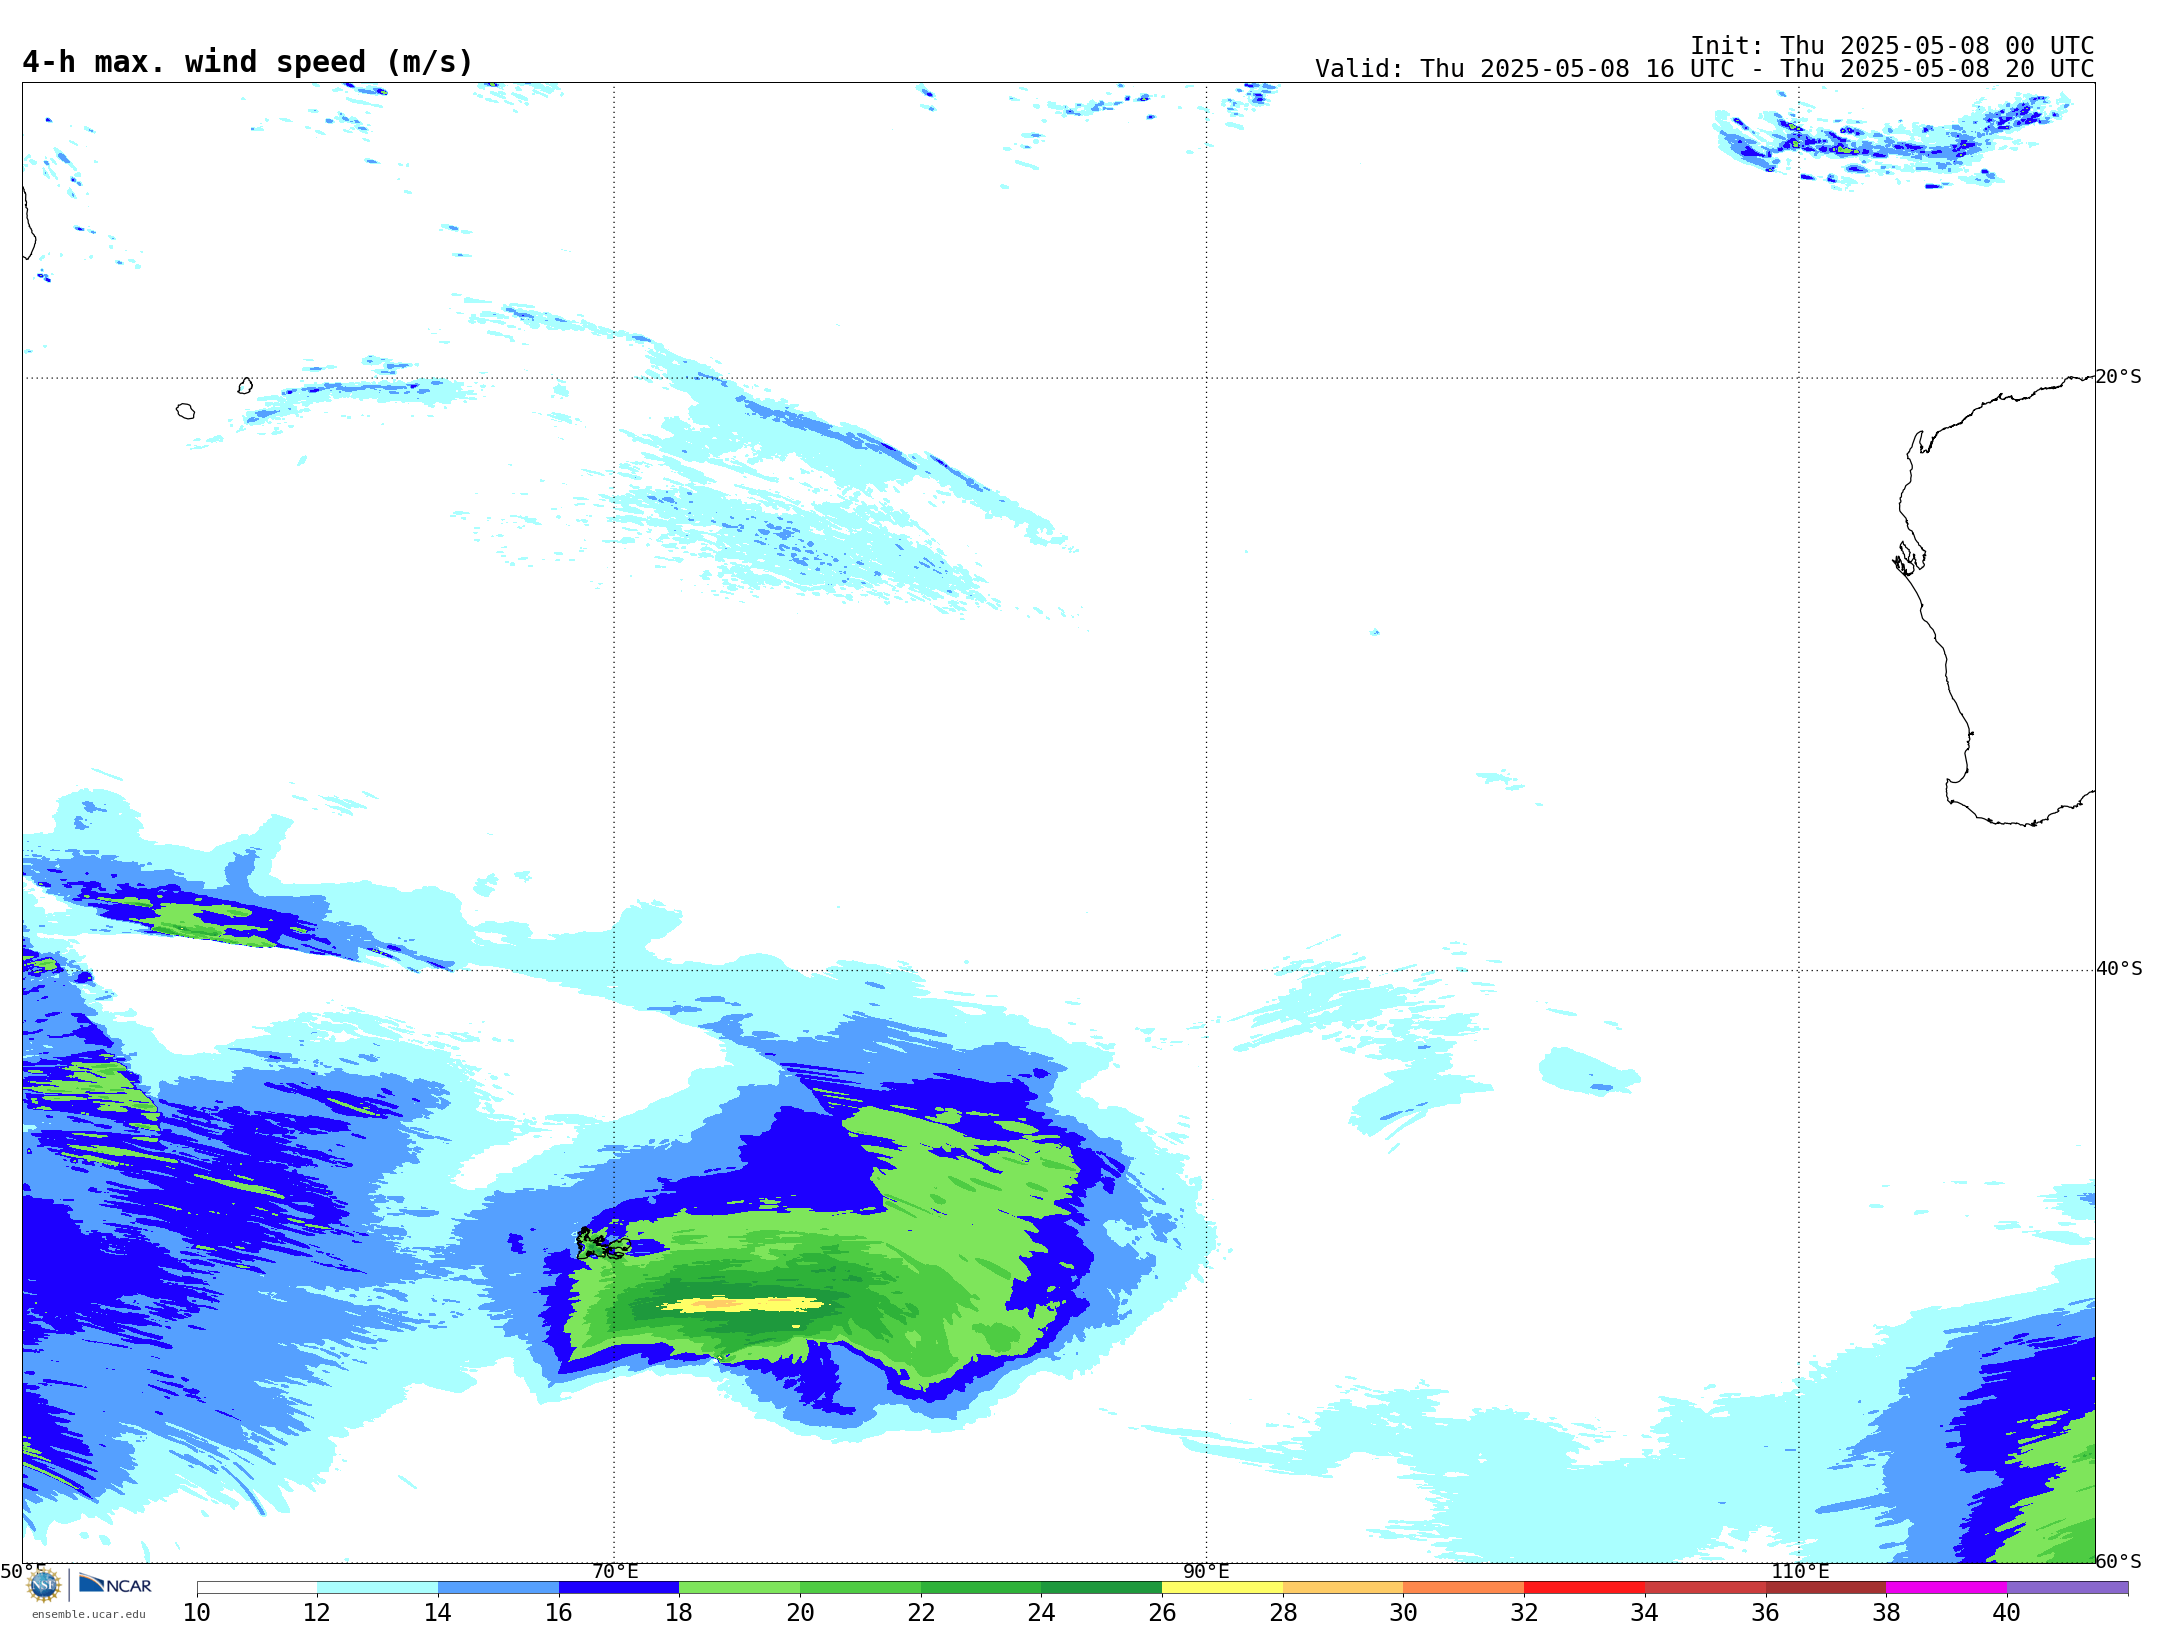2160x1626 pixels.
Task: Click the orange 30–32 colorbar segment
Action: [1463, 1588]
